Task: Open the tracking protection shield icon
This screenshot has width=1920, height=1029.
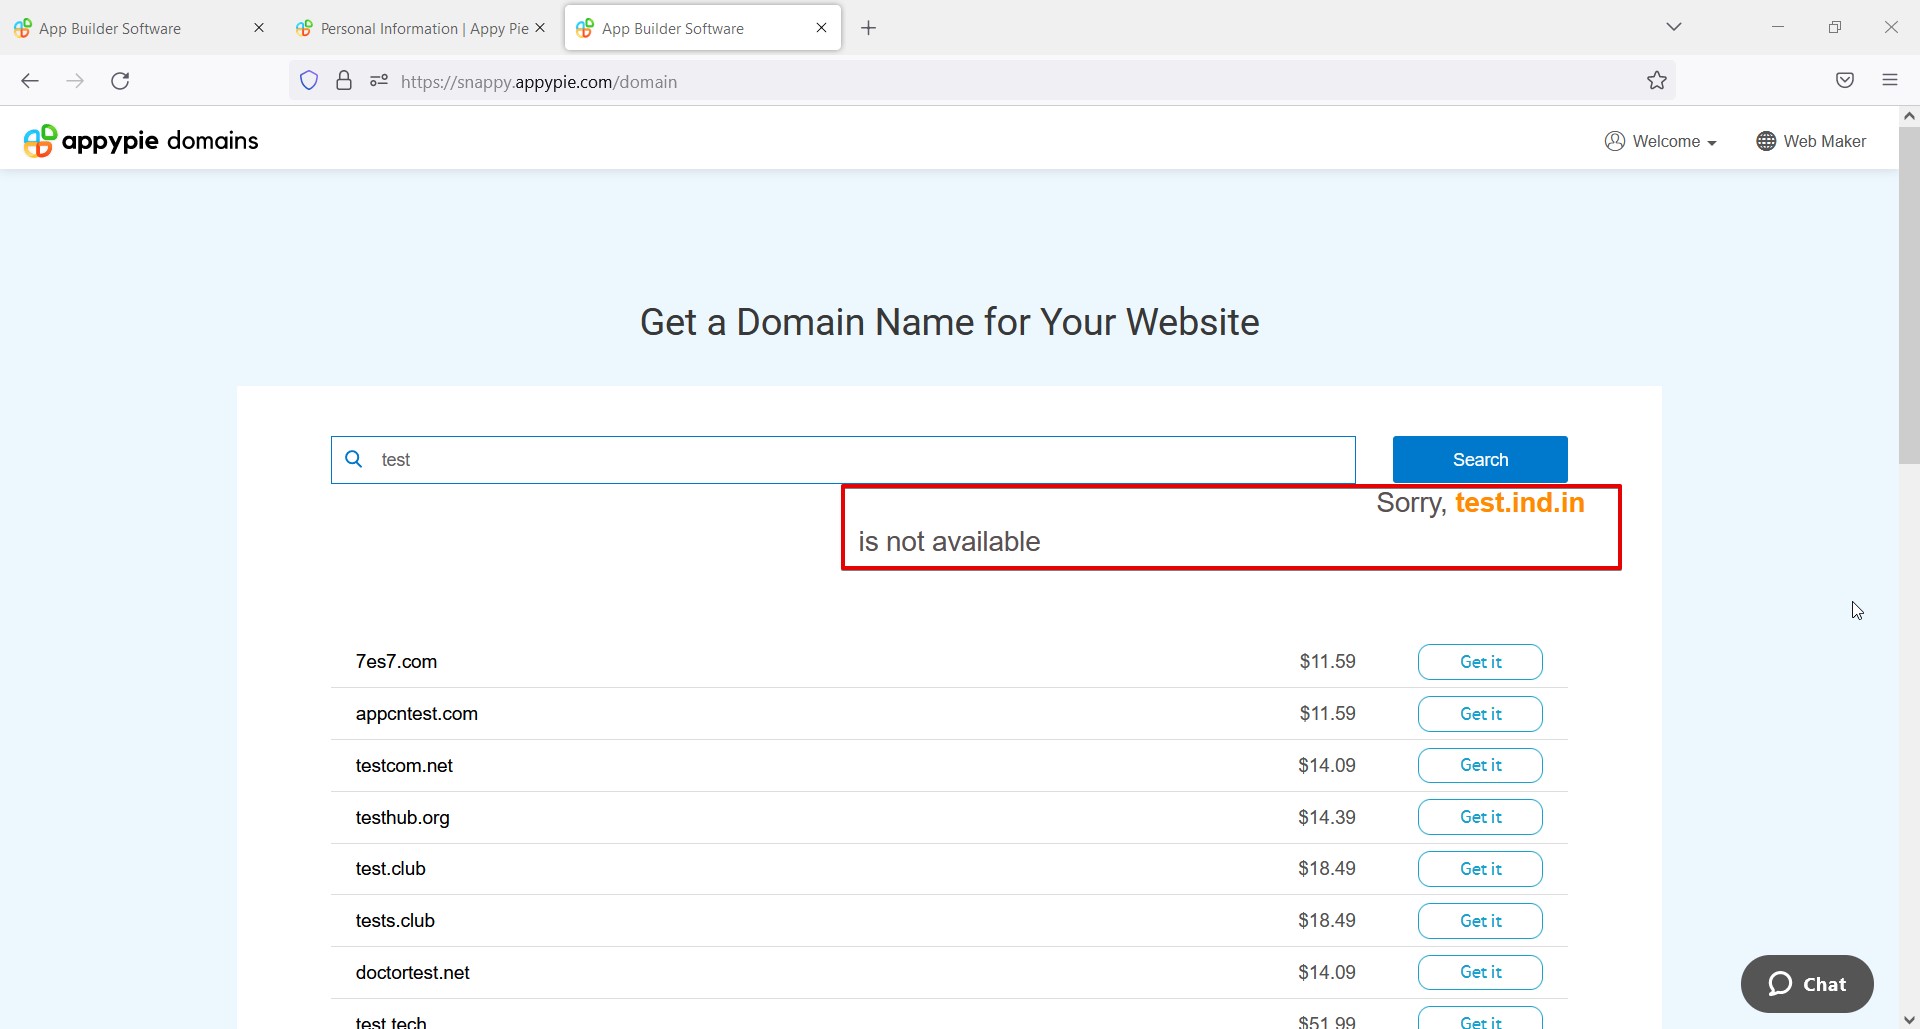Action: coord(309,81)
